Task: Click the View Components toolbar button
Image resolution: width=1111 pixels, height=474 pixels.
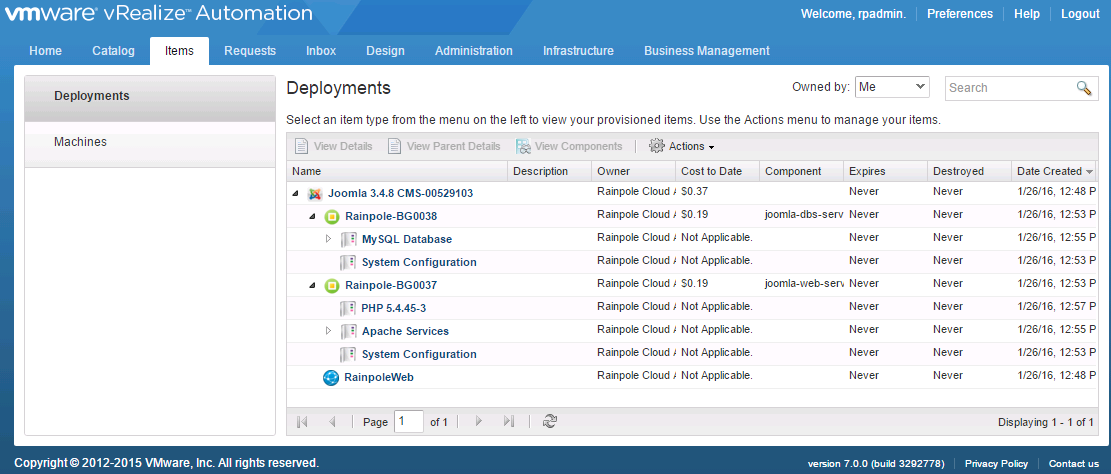Action: pyautogui.click(x=570, y=146)
